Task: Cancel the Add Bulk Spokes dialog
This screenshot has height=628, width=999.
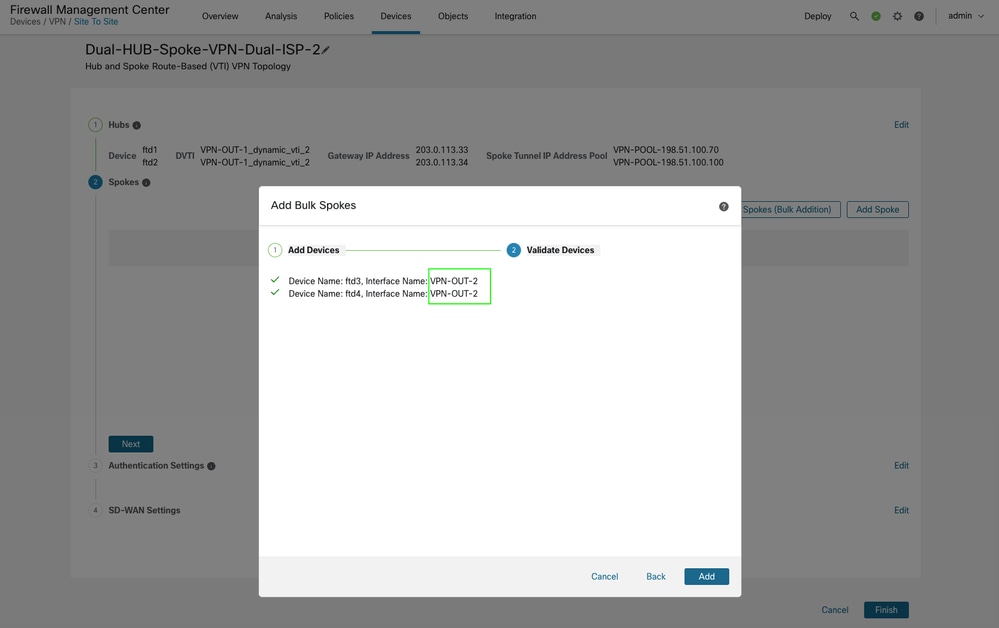Action: (605, 576)
